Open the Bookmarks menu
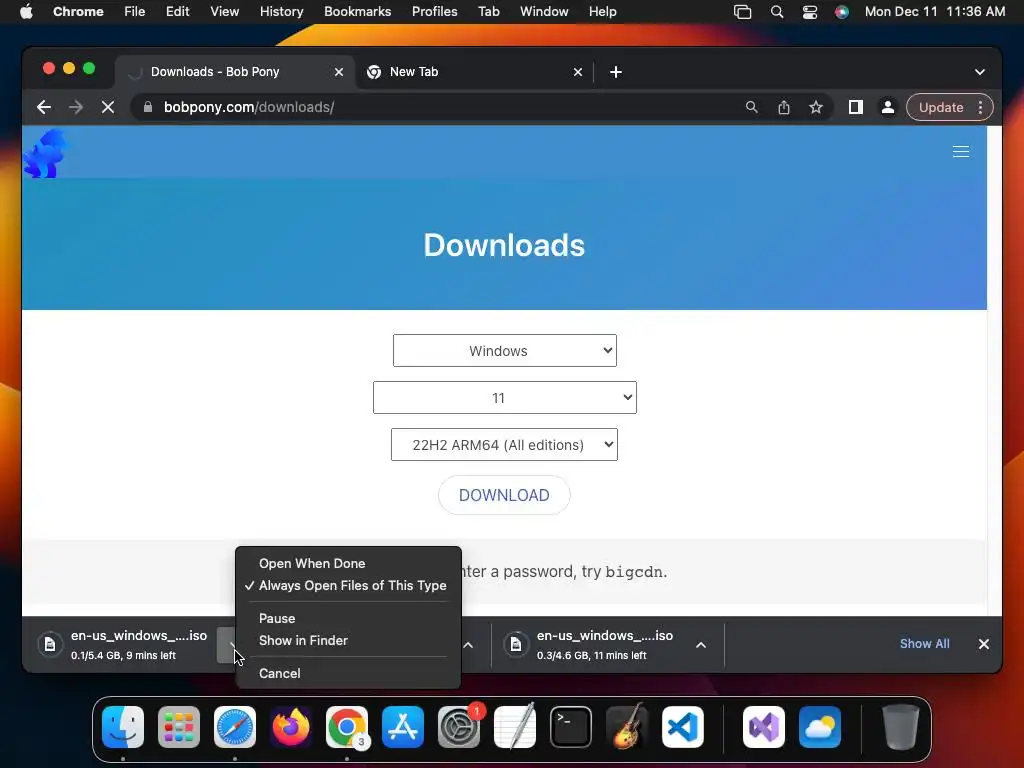The width and height of the screenshot is (1024, 768). point(357,12)
